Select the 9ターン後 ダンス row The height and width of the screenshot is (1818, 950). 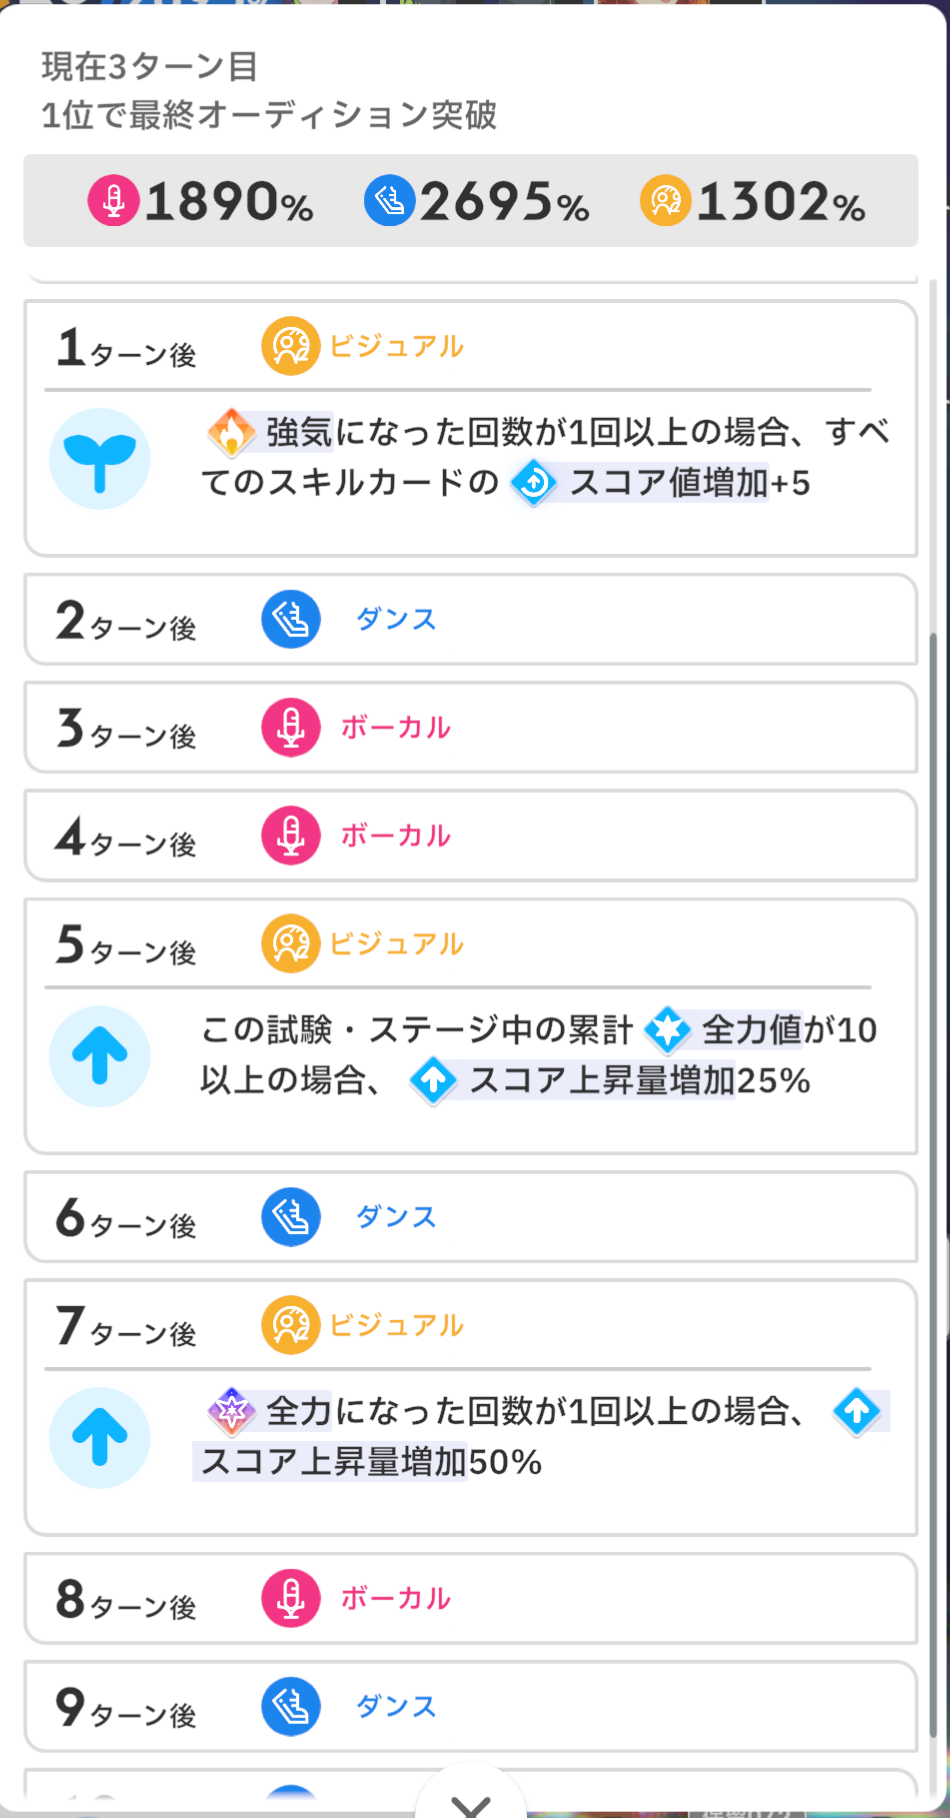pos(470,1706)
